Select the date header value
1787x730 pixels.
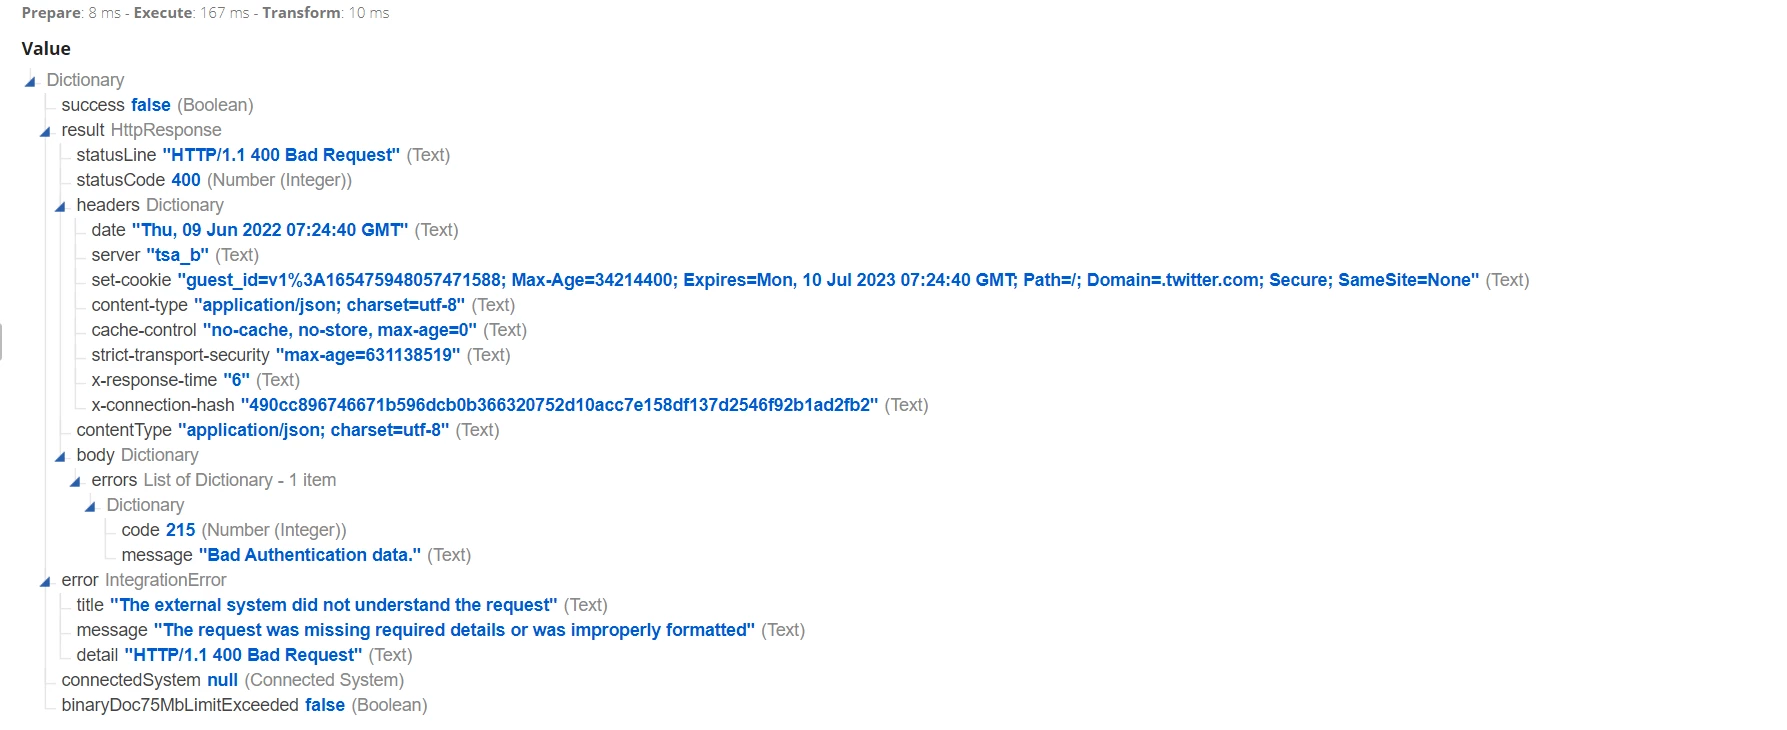270,230
